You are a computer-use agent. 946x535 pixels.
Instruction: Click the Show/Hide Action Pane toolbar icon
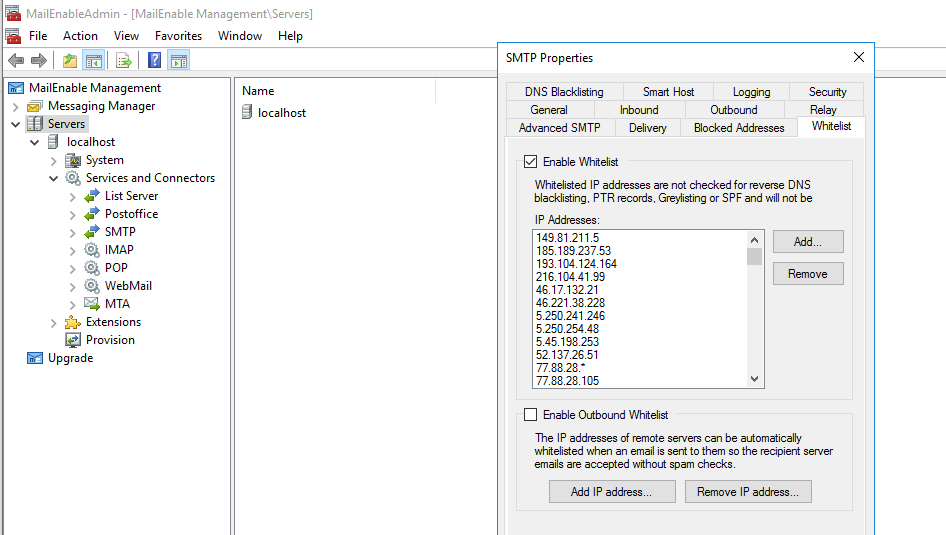[179, 61]
